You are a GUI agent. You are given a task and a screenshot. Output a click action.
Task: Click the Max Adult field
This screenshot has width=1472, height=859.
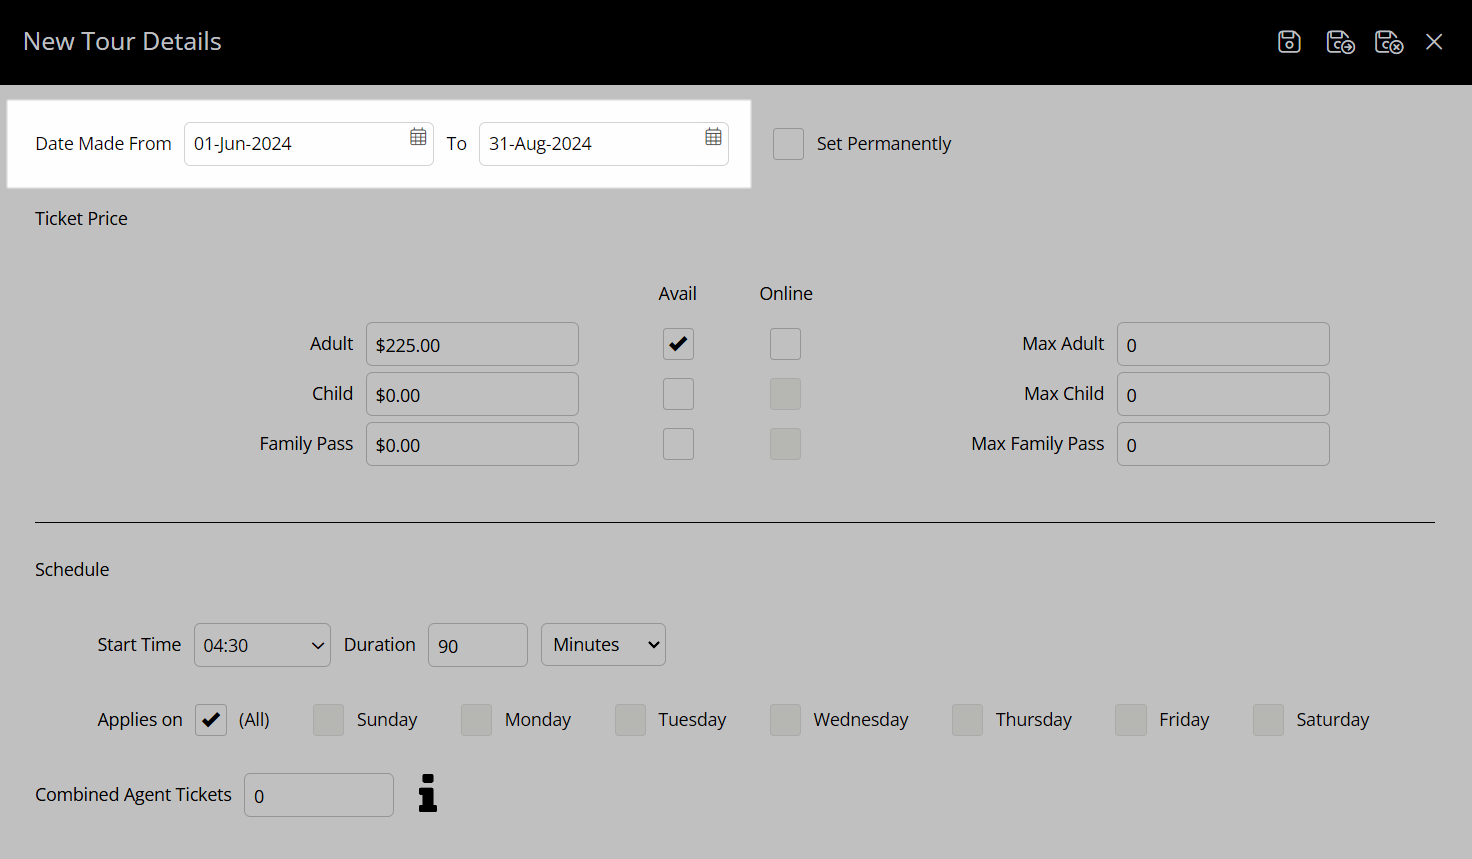click(x=1223, y=344)
